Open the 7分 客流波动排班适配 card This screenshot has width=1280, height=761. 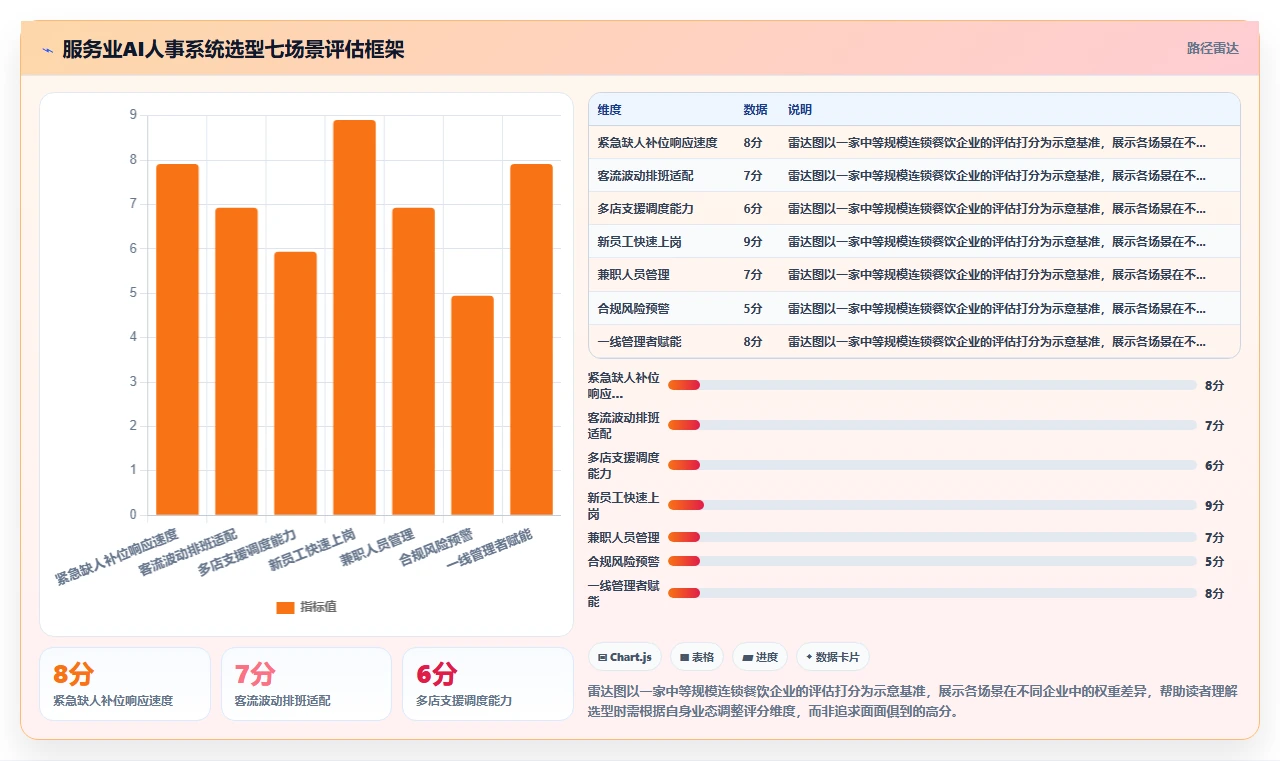tap(306, 684)
